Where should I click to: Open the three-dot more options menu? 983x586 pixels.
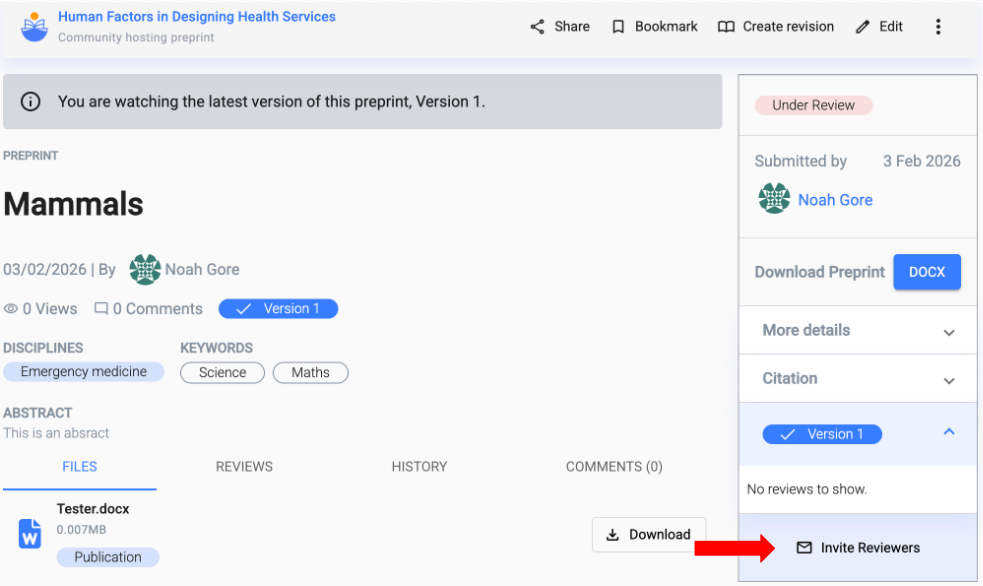(x=938, y=27)
